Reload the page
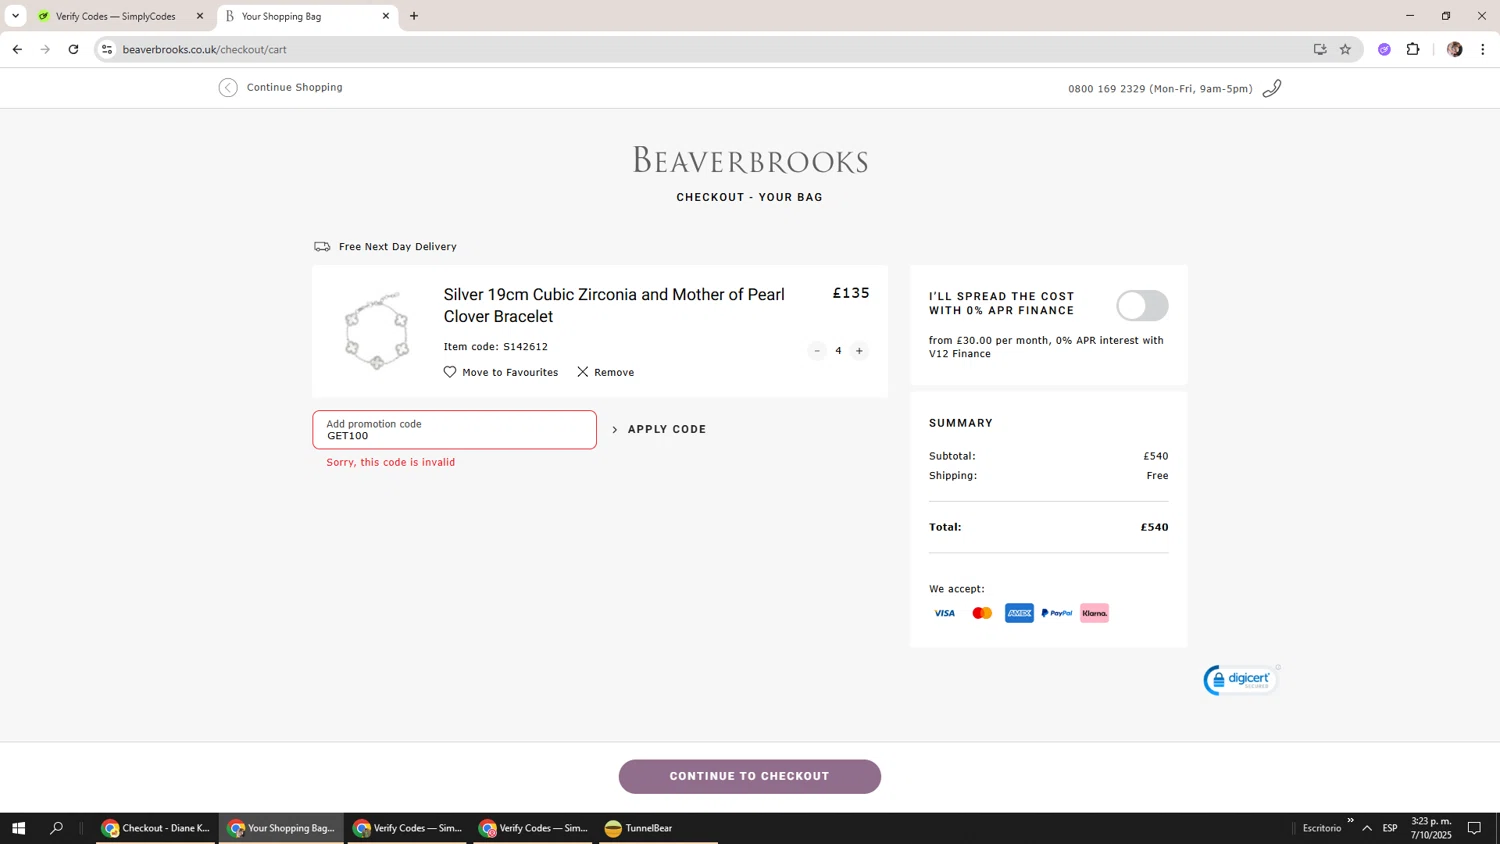 73,49
